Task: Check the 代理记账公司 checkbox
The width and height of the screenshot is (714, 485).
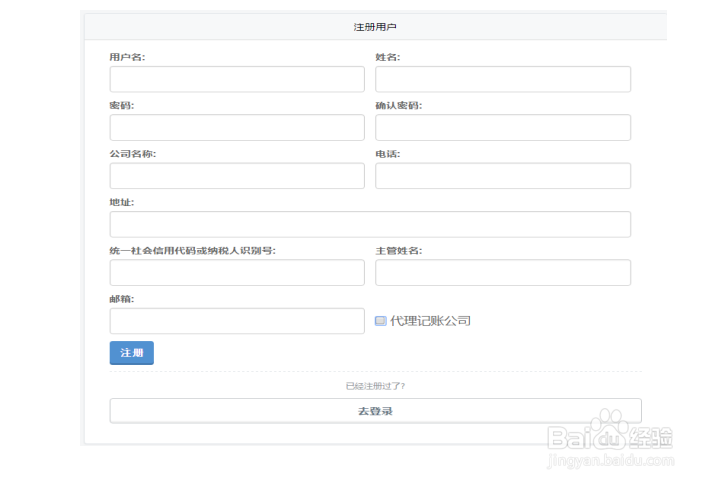Action: [x=380, y=321]
